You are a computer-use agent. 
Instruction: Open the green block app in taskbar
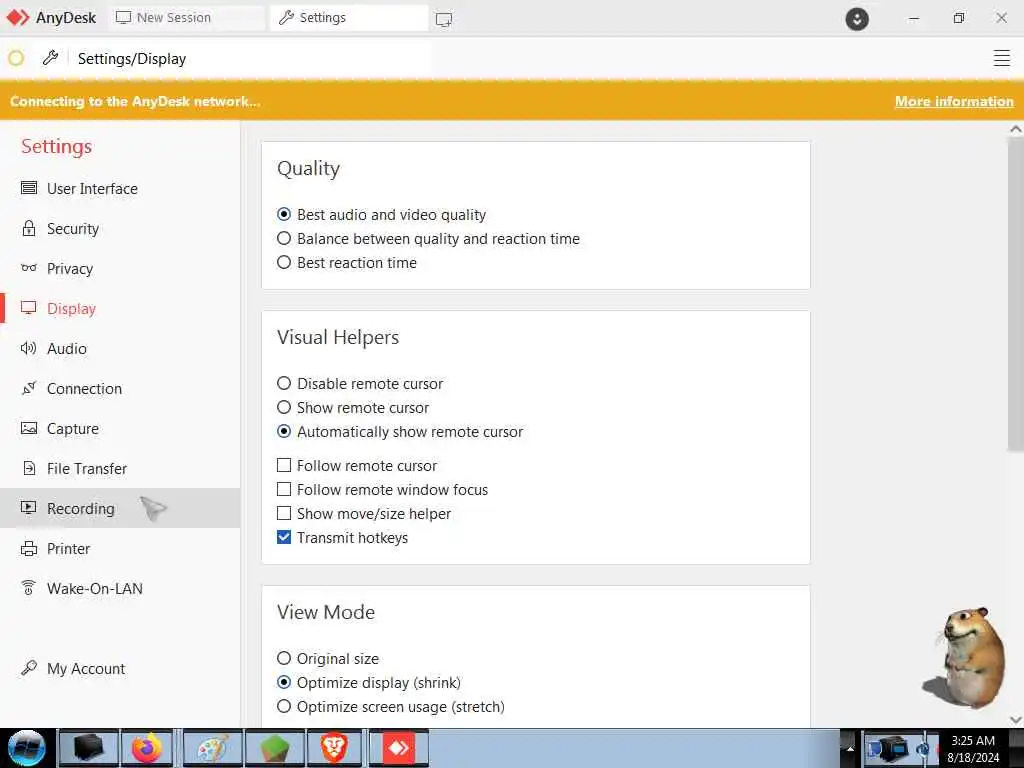point(276,748)
